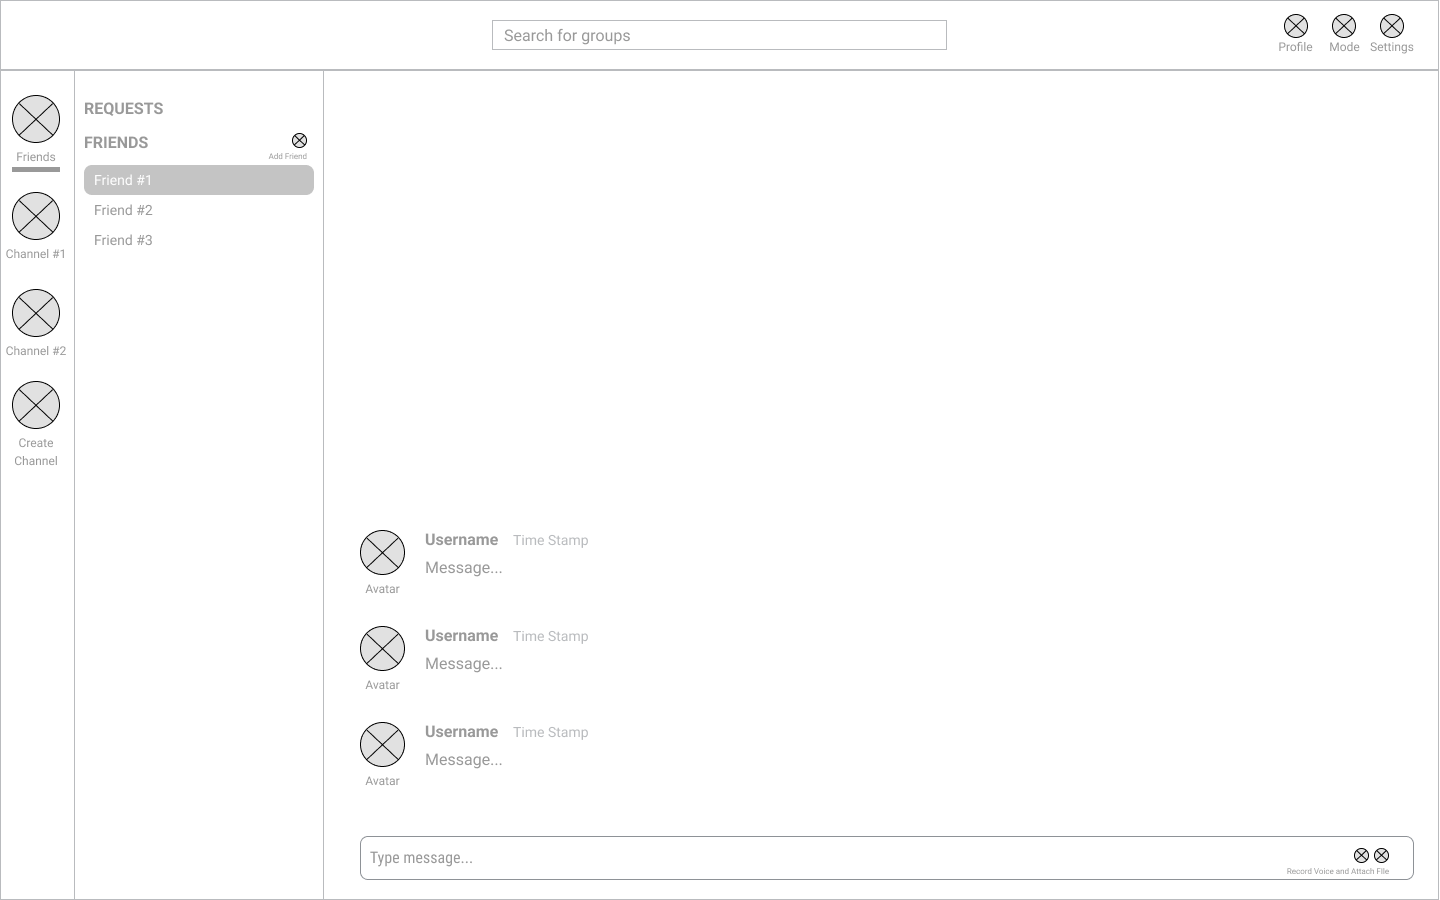Image resolution: width=1440 pixels, height=900 pixels.
Task: Click the left Record Voice icon in message box
Action: coord(1361,855)
